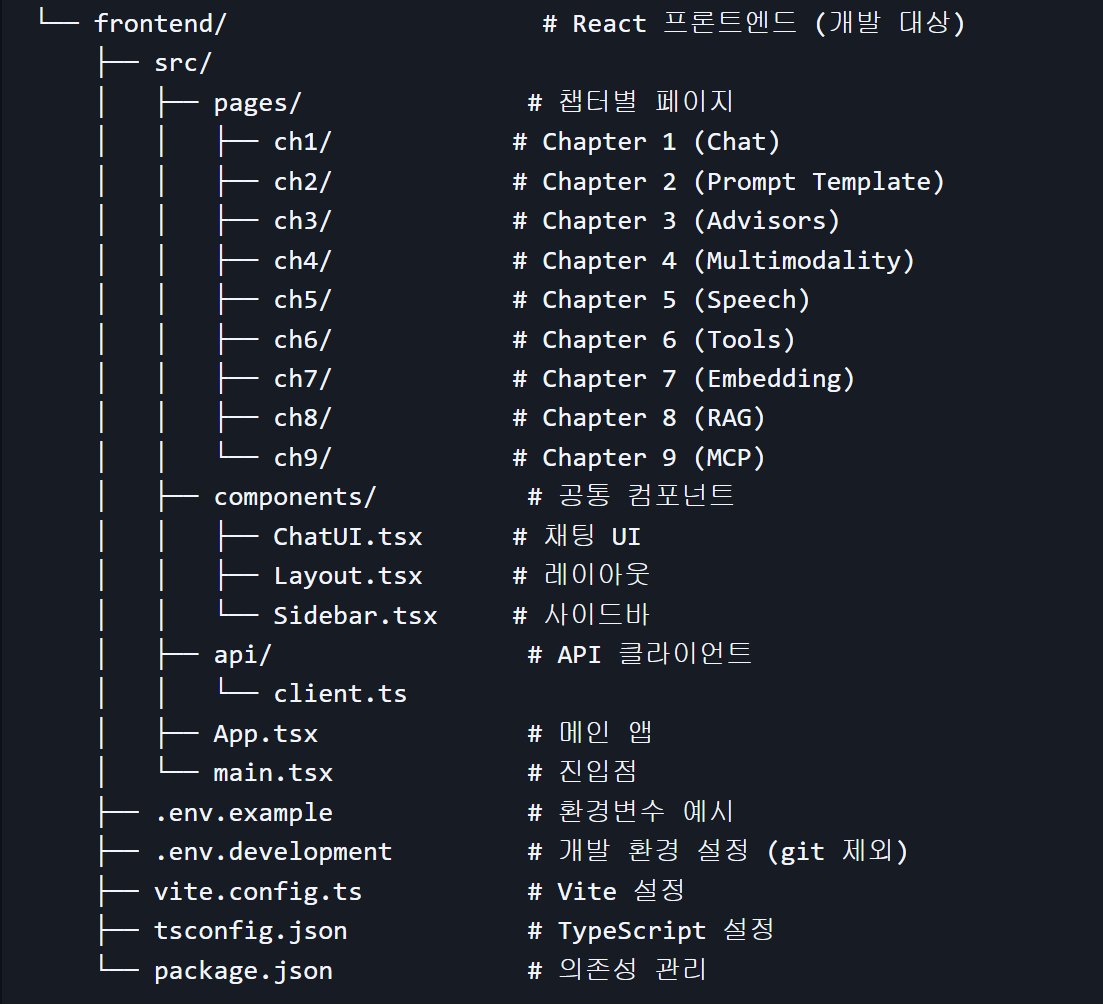Select the Layout.tsx file
Image resolution: width=1103 pixels, height=1004 pixels.
pos(347,576)
